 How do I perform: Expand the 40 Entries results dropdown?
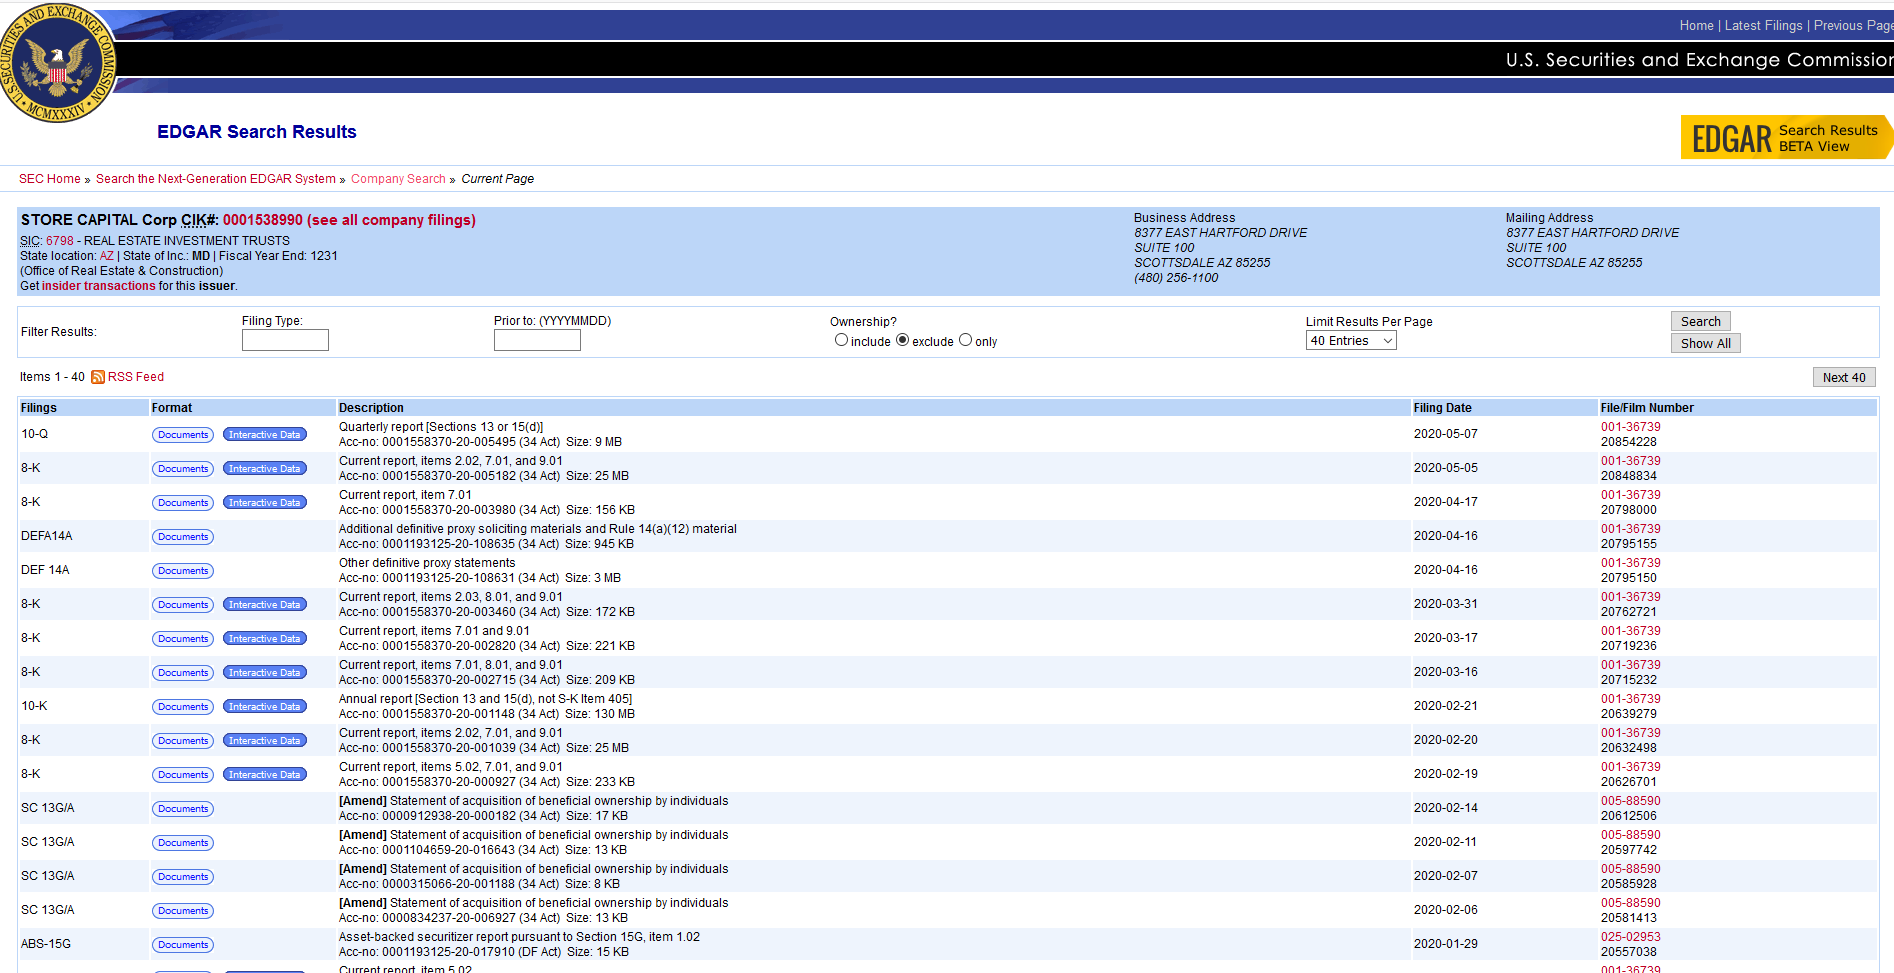[1351, 341]
